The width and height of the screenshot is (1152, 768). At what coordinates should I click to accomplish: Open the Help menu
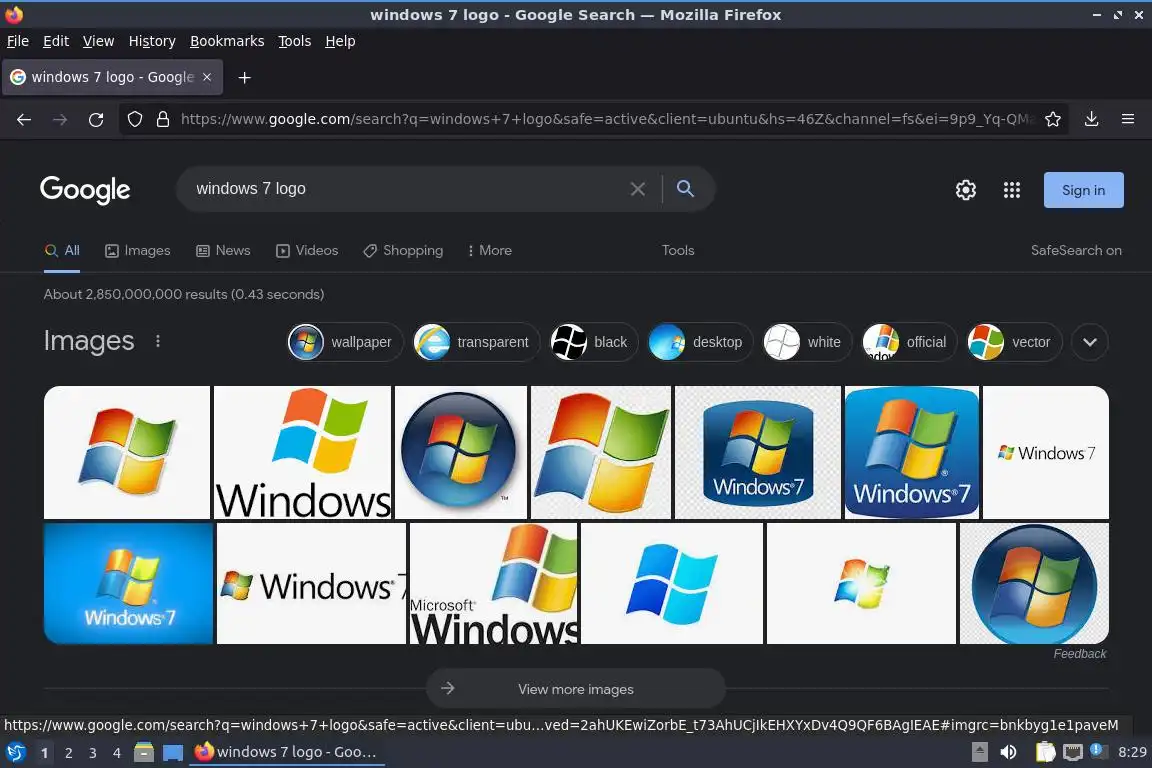(x=340, y=41)
